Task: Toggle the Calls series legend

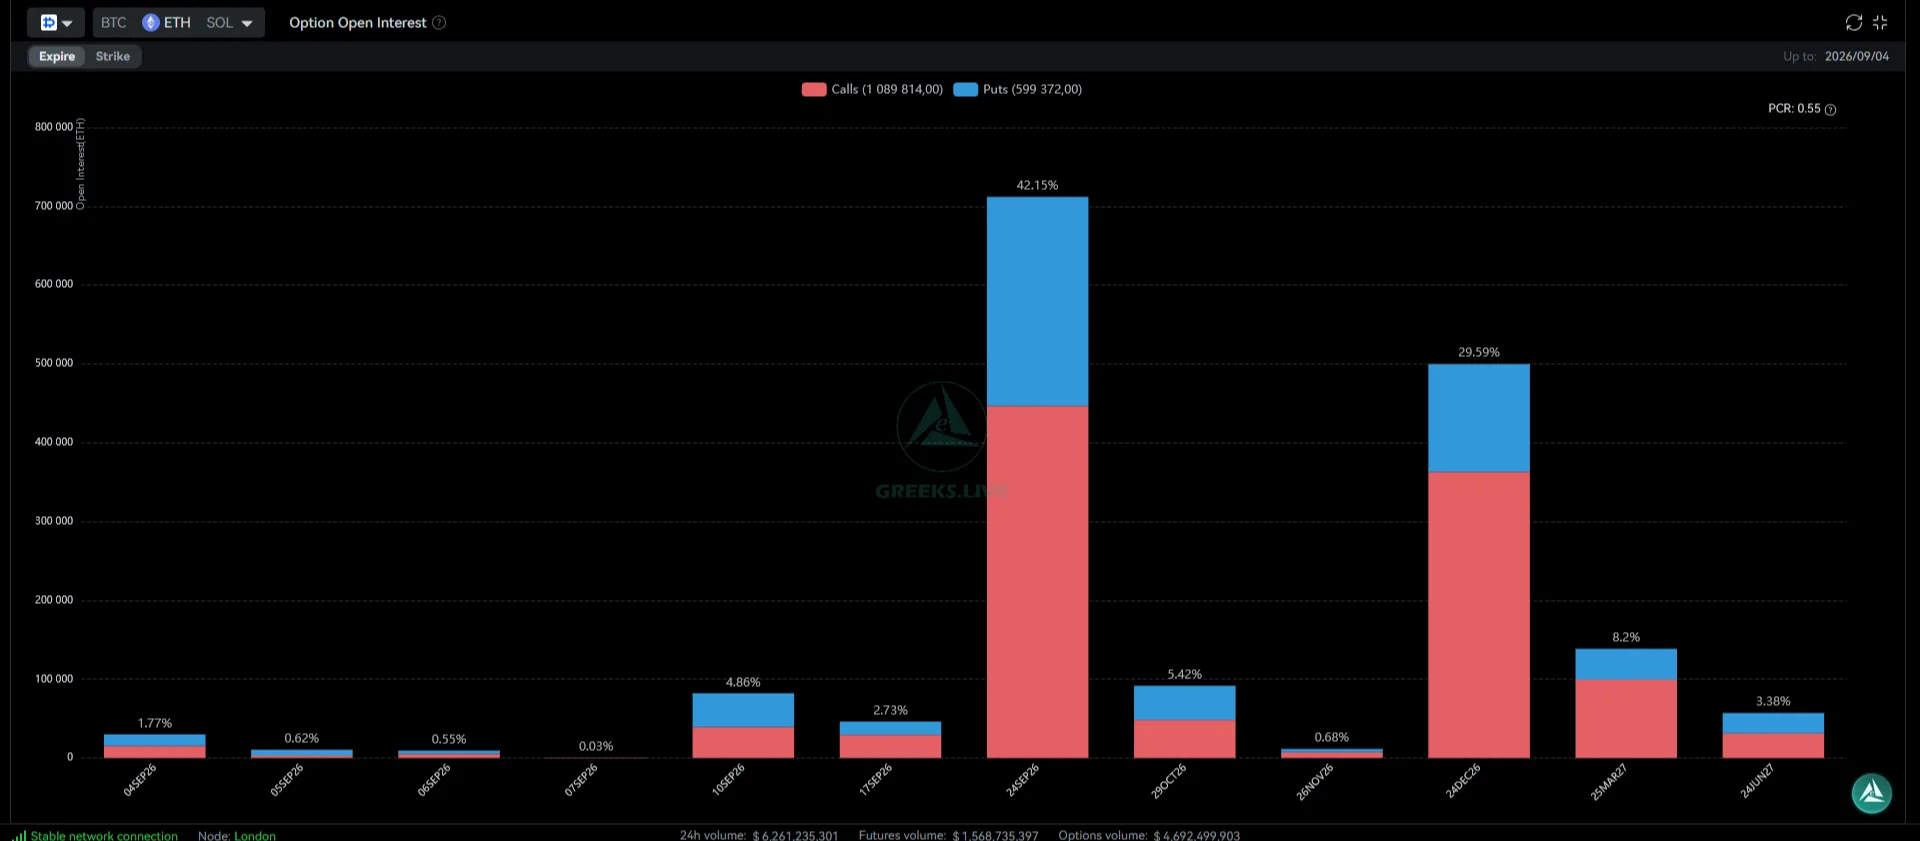Action: point(872,89)
